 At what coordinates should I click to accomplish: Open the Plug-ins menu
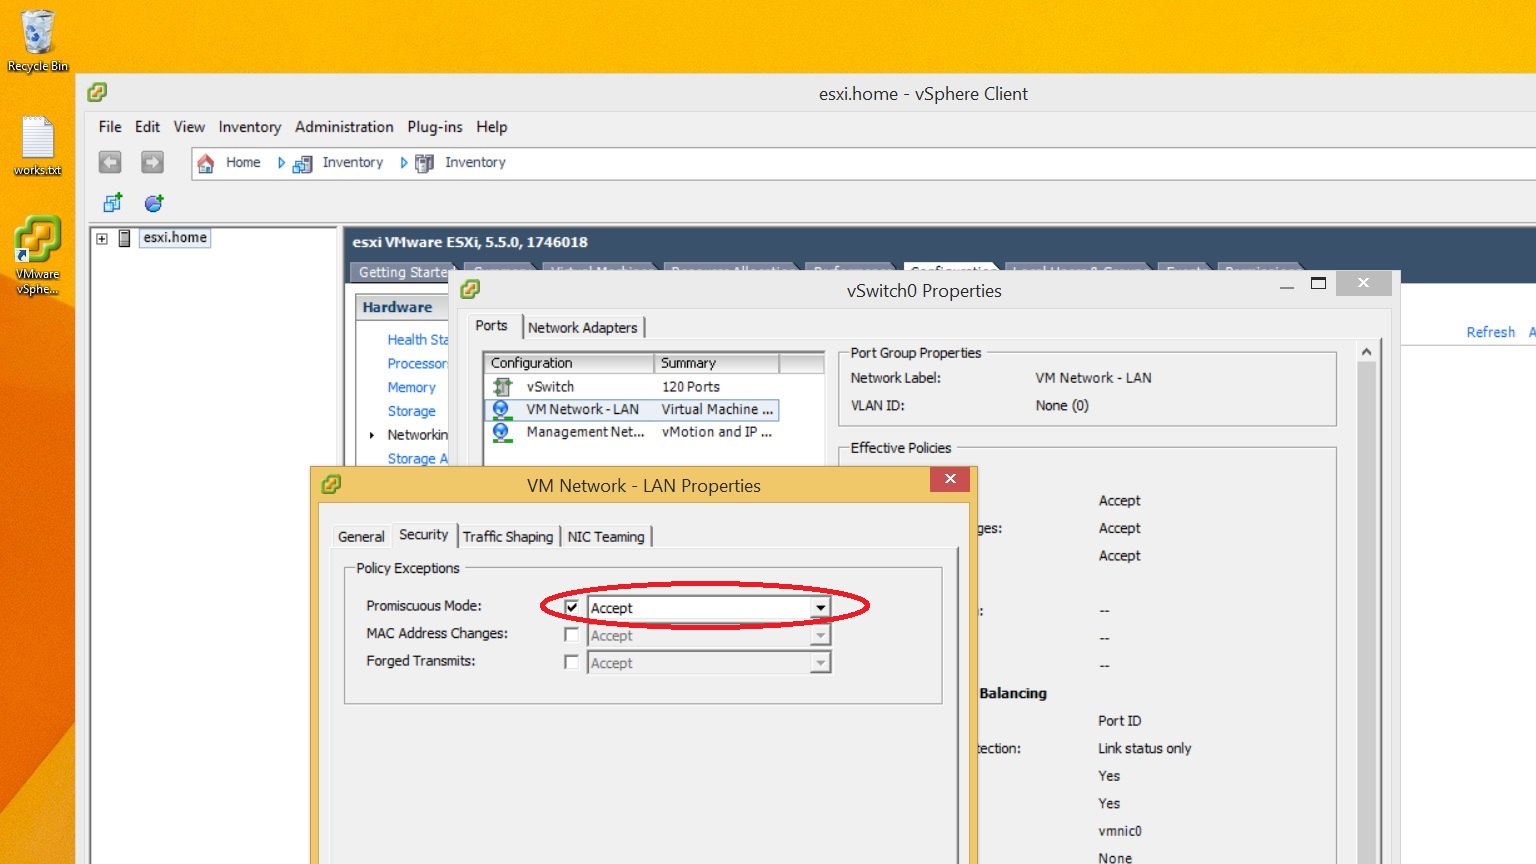click(x=435, y=127)
